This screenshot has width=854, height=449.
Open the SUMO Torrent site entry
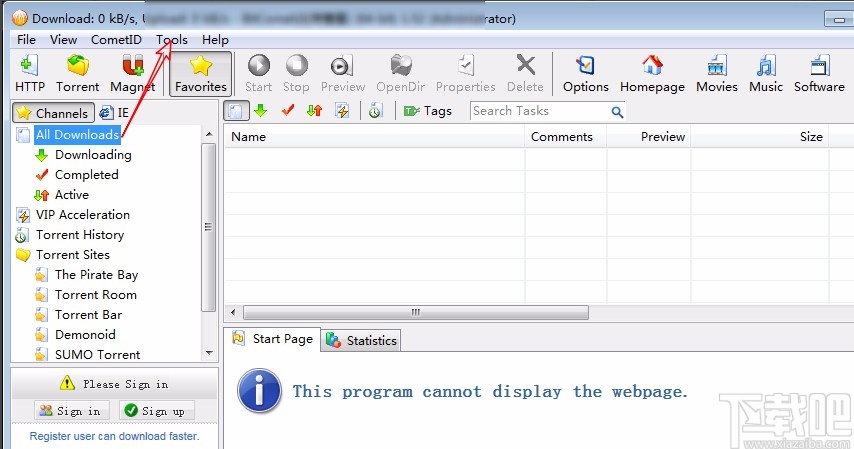click(97, 355)
